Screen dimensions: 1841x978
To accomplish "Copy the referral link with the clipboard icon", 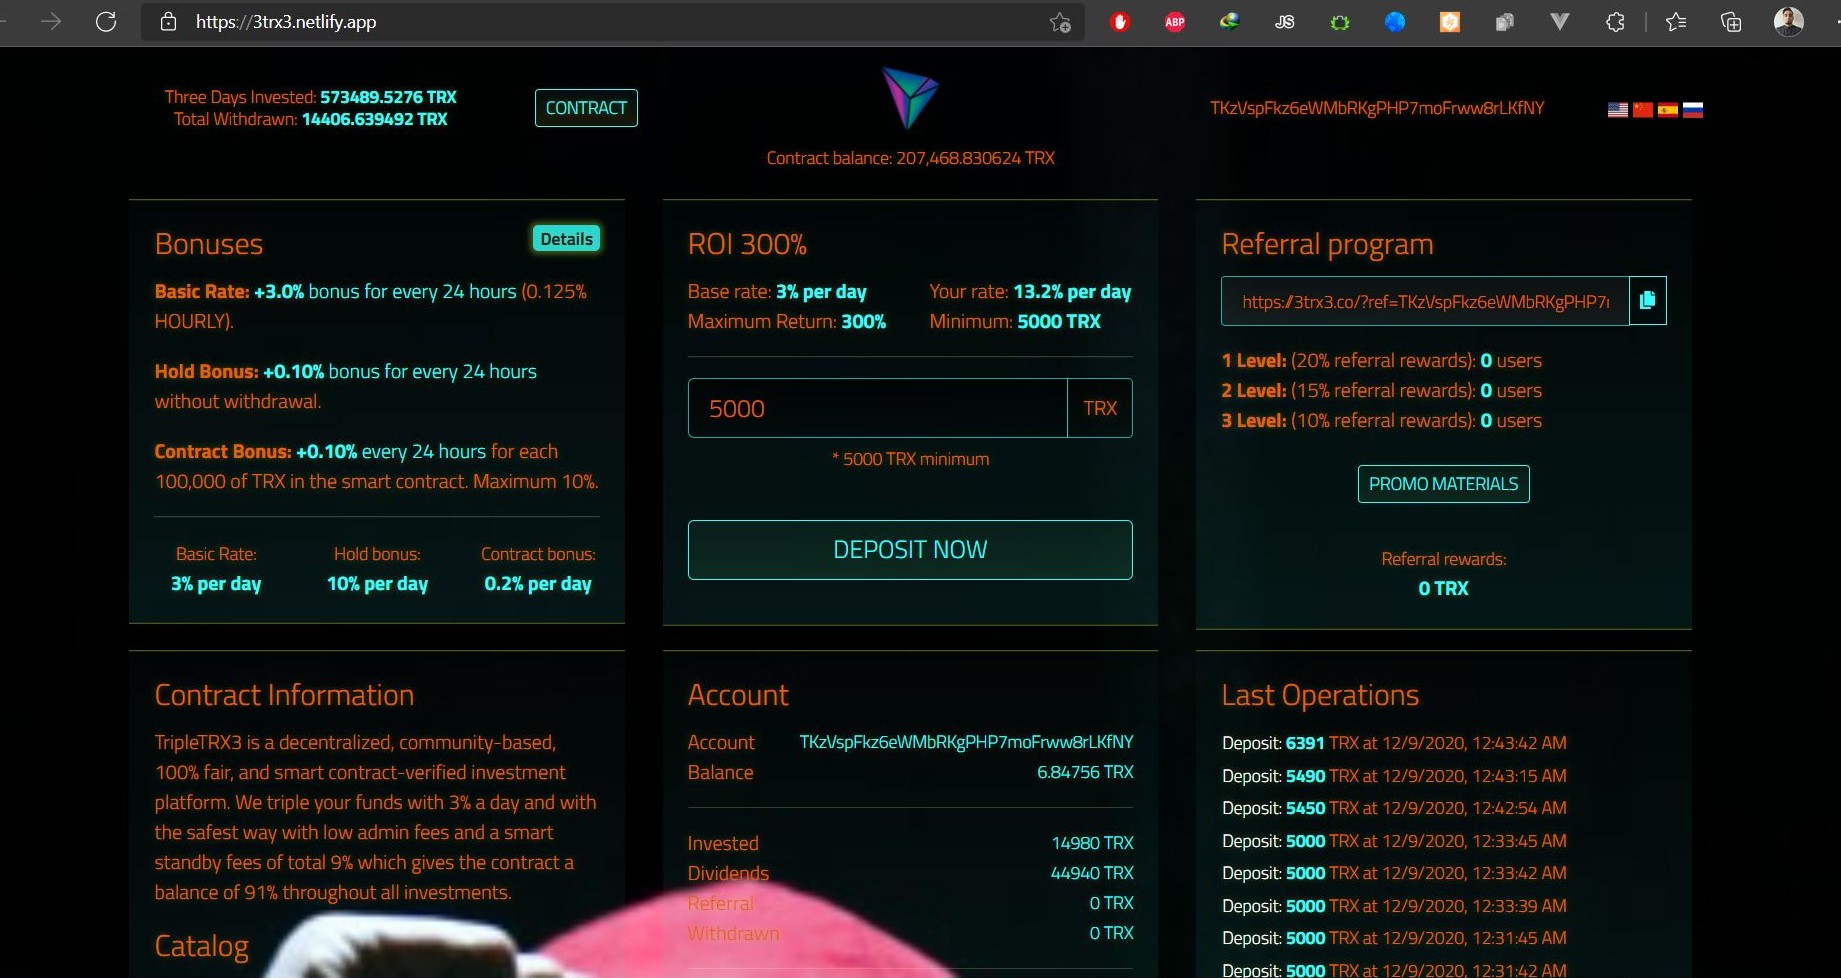I will click(x=1647, y=300).
